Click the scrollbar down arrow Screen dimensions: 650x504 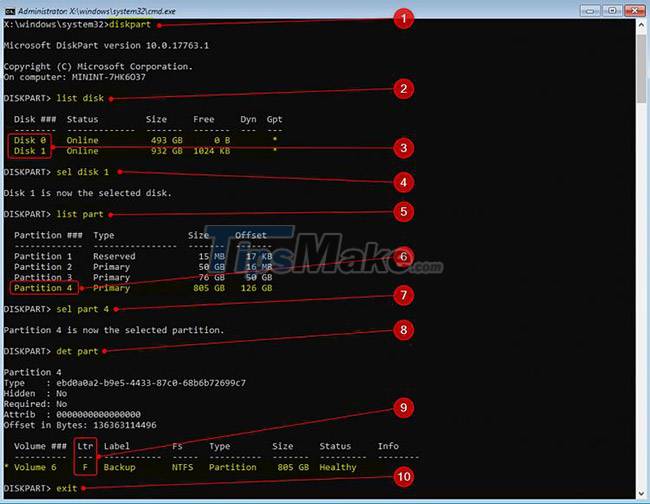click(x=642, y=493)
